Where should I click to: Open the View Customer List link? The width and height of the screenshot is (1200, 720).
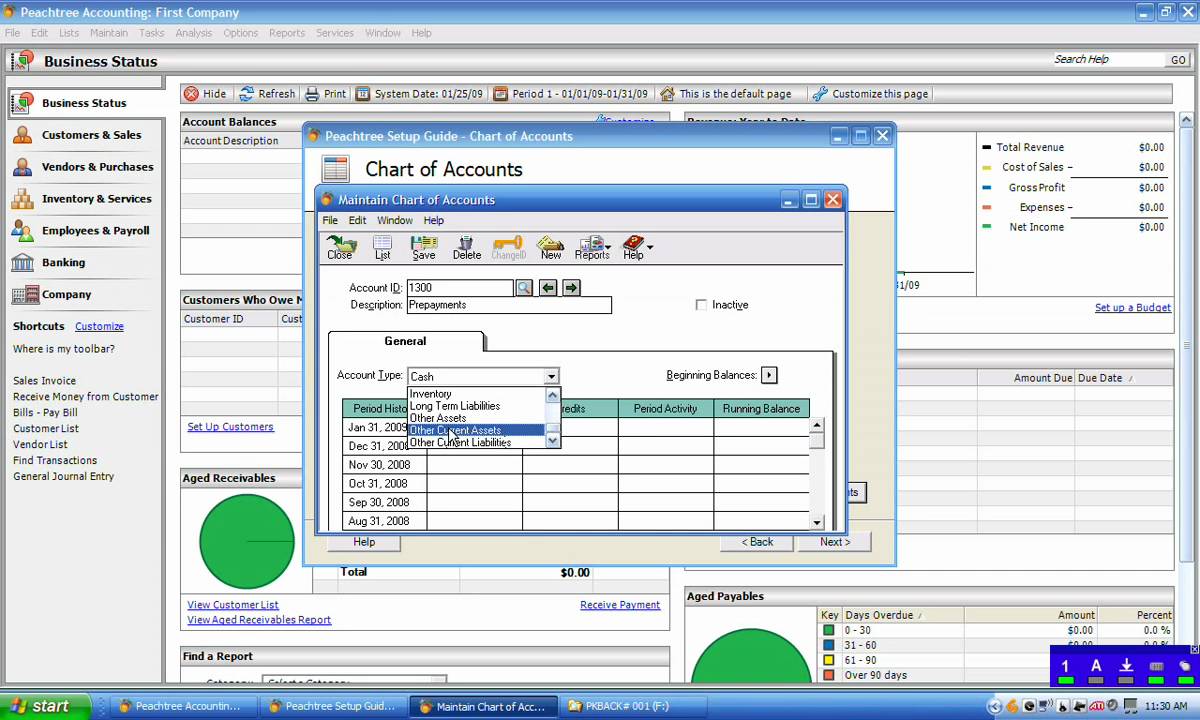233,605
